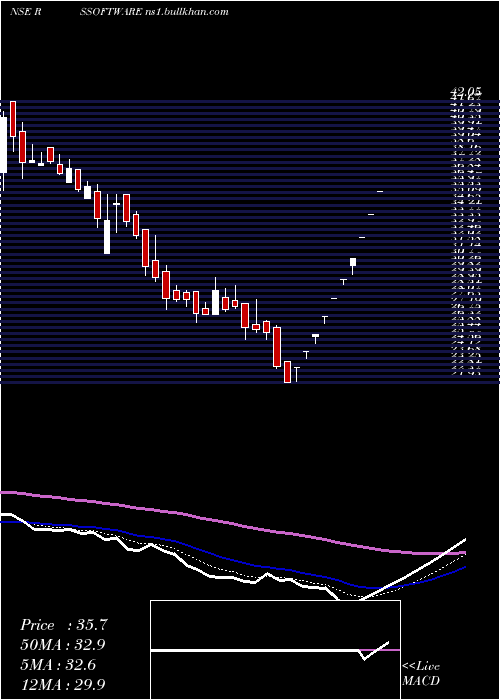Select the lowest red candlestick at chart bottom
Viewport: 500px width, 700px height.
[287, 372]
